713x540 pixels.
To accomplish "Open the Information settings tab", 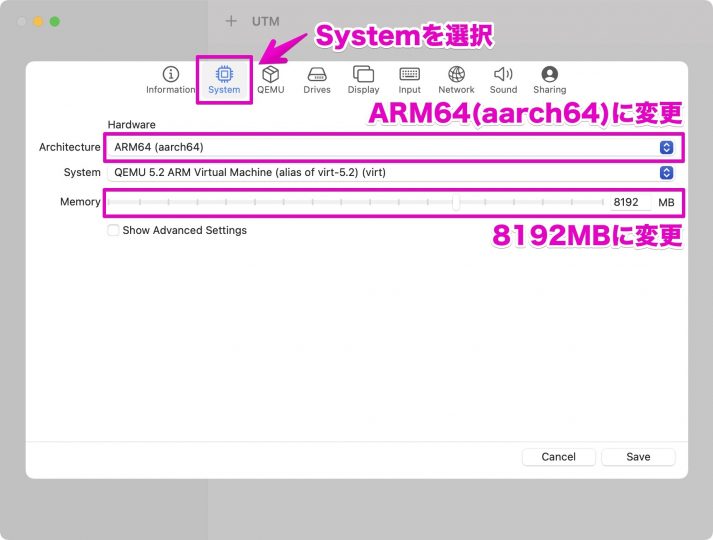I will coord(171,80).
